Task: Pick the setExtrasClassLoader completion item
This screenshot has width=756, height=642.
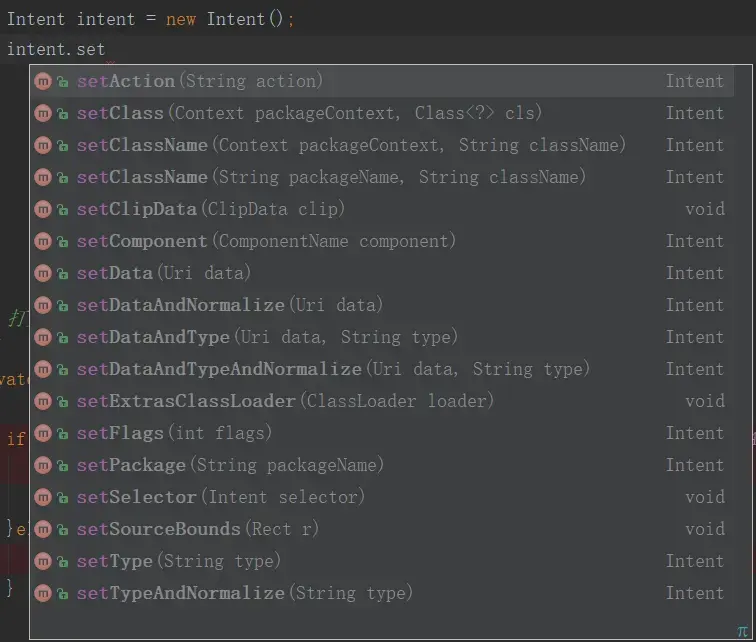Action: click(285, 402)
